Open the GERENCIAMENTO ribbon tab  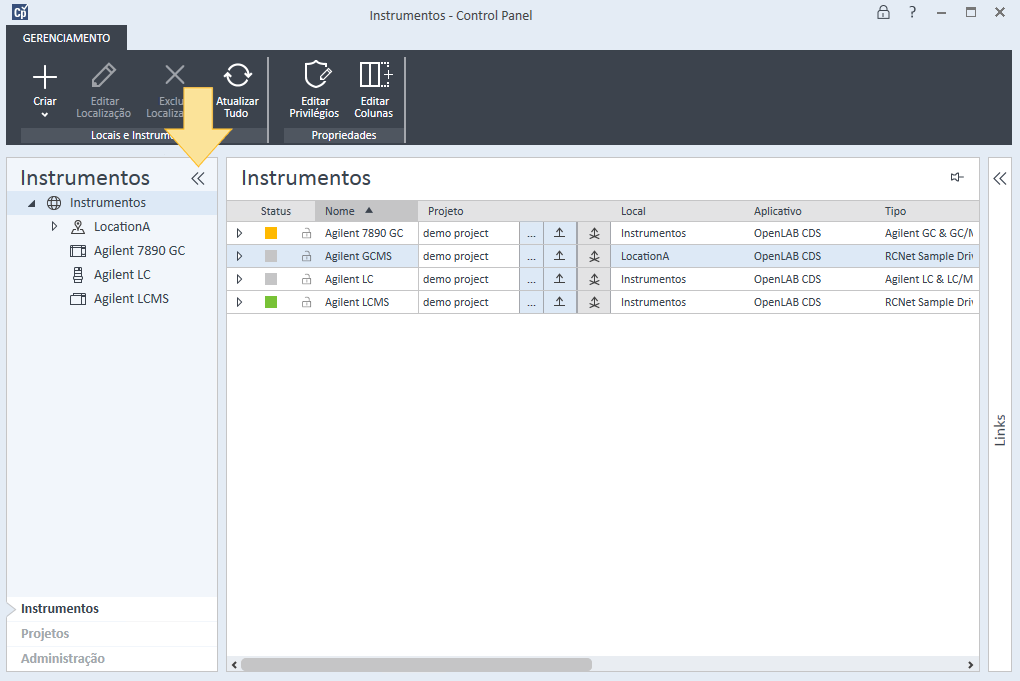pos(66,38)
